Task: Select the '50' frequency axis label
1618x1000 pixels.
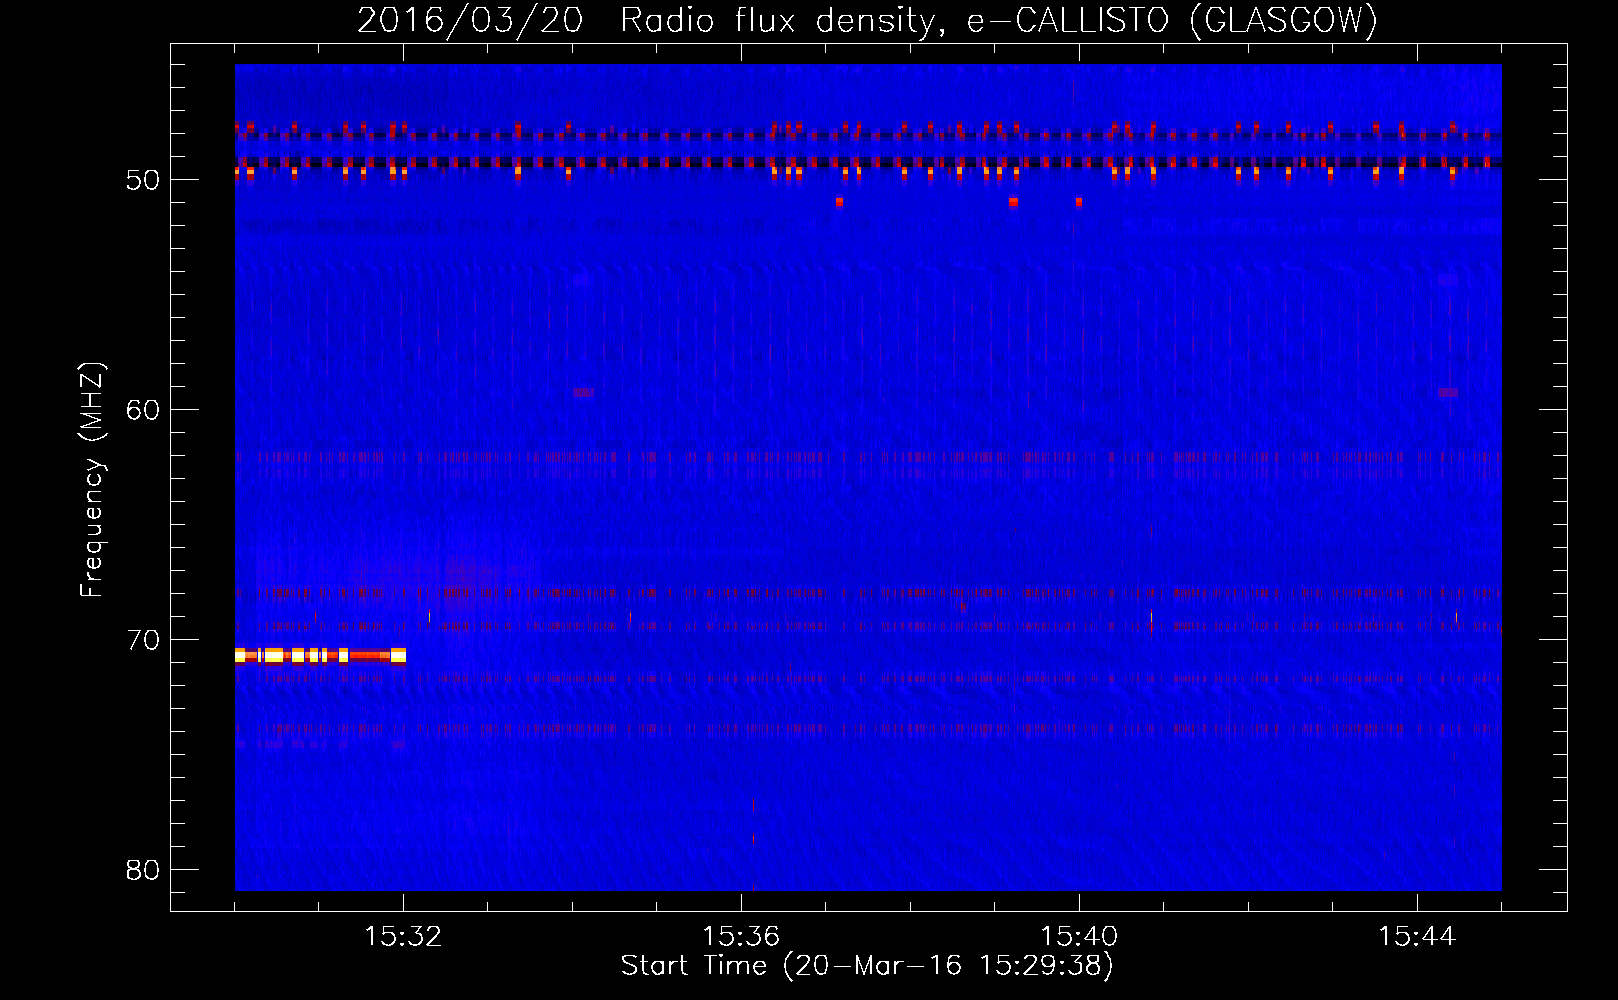Action: click(143, 180)
